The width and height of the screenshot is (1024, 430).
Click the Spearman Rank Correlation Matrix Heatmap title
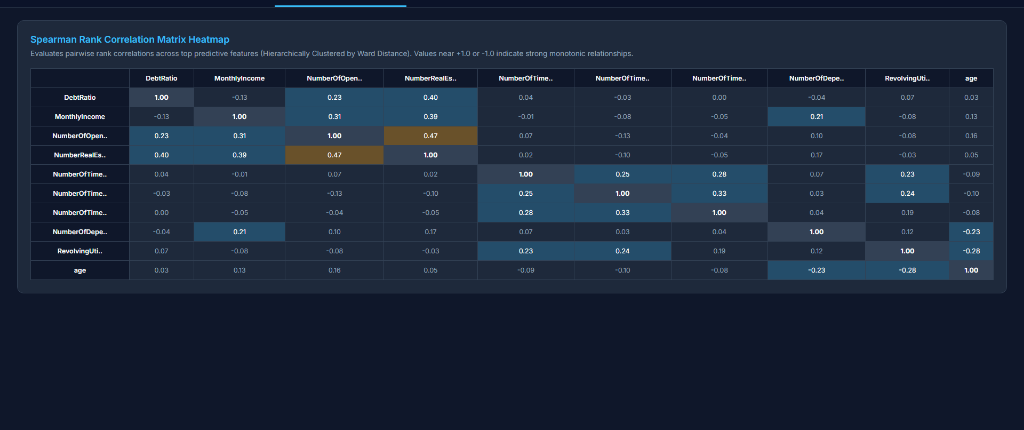coord(130,40)
